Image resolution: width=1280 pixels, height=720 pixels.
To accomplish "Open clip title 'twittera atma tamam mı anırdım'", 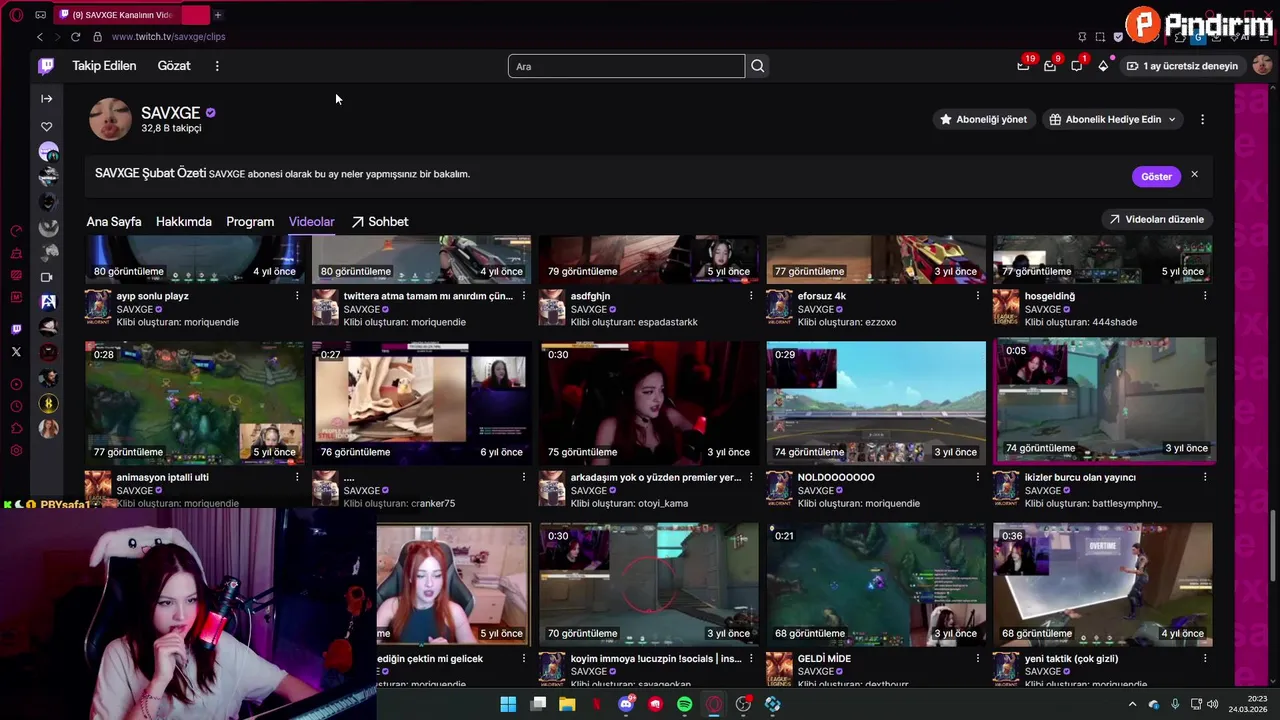I will coord(428,296).
